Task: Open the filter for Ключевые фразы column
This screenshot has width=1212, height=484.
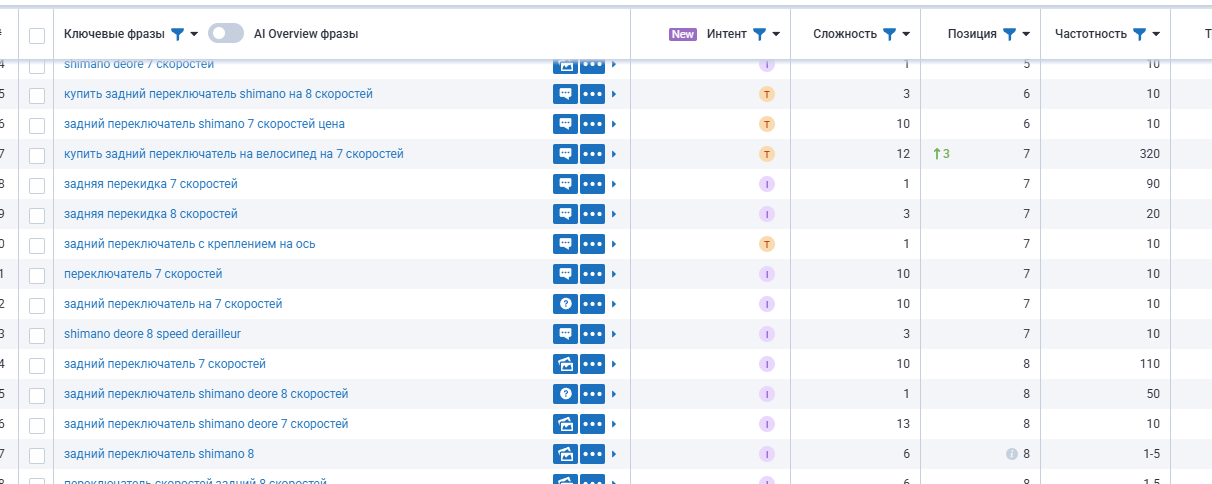Action: (177, 34)
